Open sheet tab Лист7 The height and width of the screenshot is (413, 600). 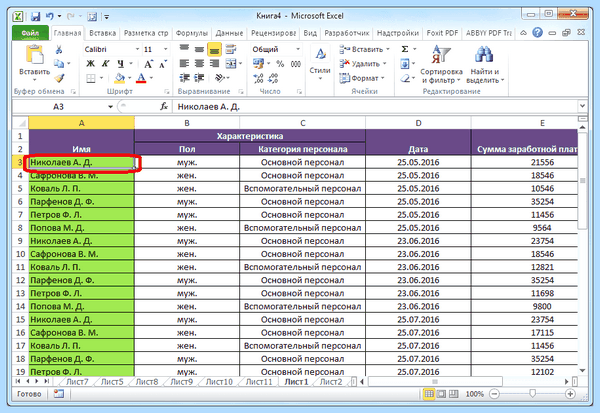[77, 382]
